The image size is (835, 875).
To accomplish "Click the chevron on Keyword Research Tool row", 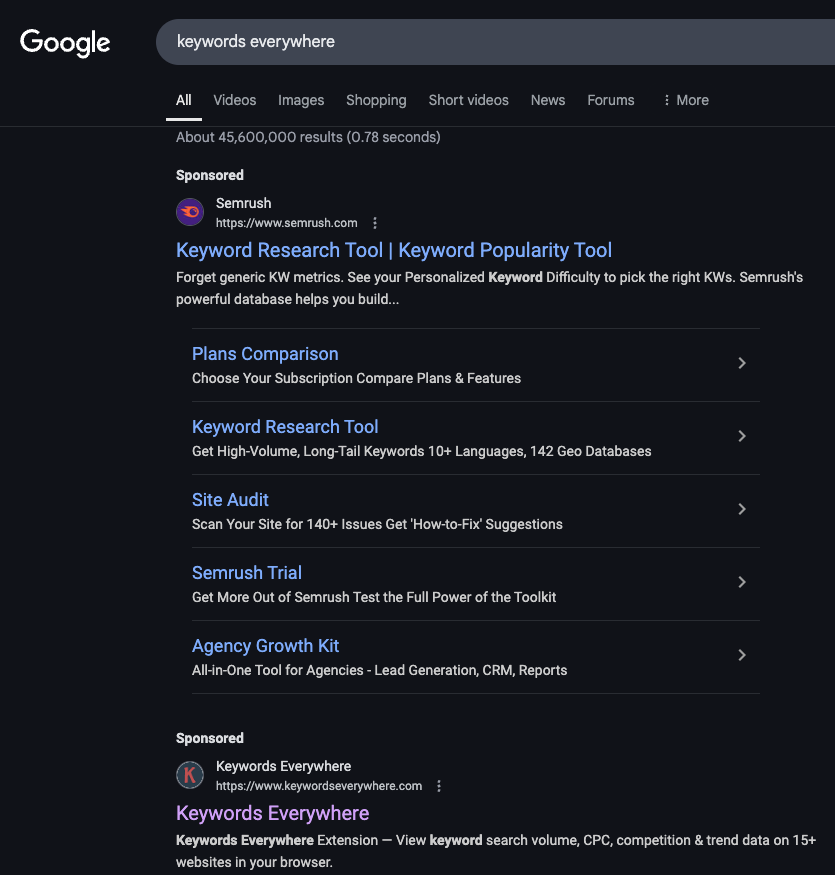I will point(742,436).
